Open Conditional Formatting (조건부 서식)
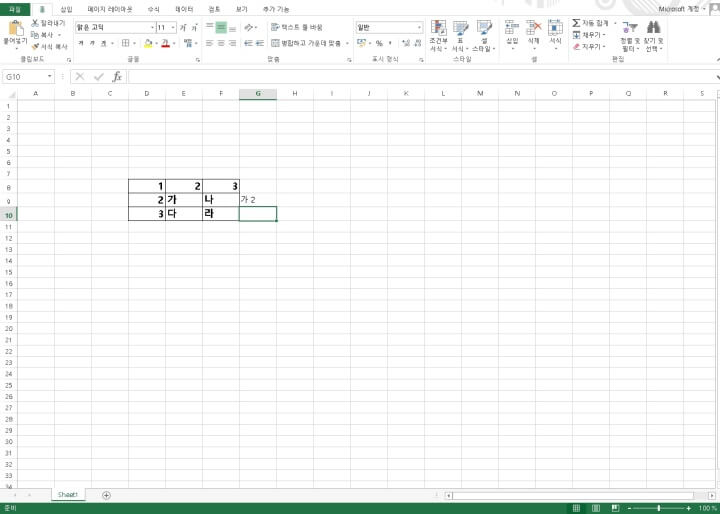This screenshot has width=720, height=514. [x=439, y=36]
